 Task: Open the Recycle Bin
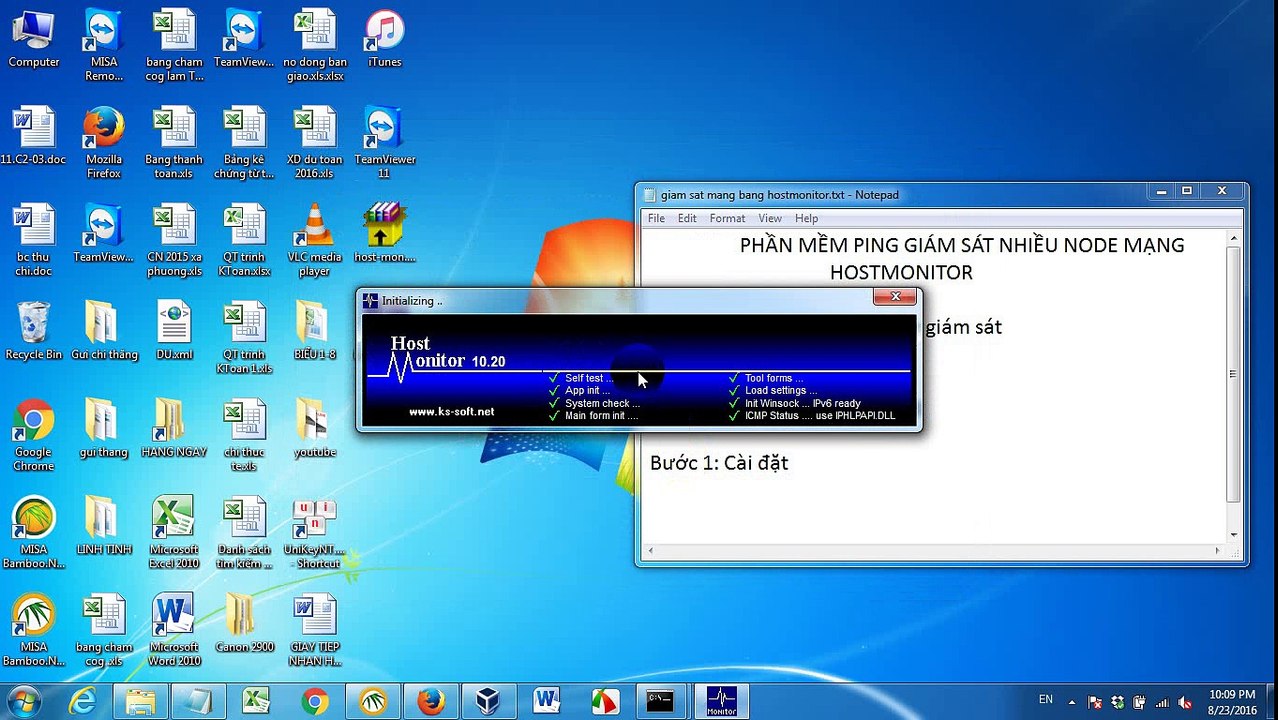pos(34,331)
